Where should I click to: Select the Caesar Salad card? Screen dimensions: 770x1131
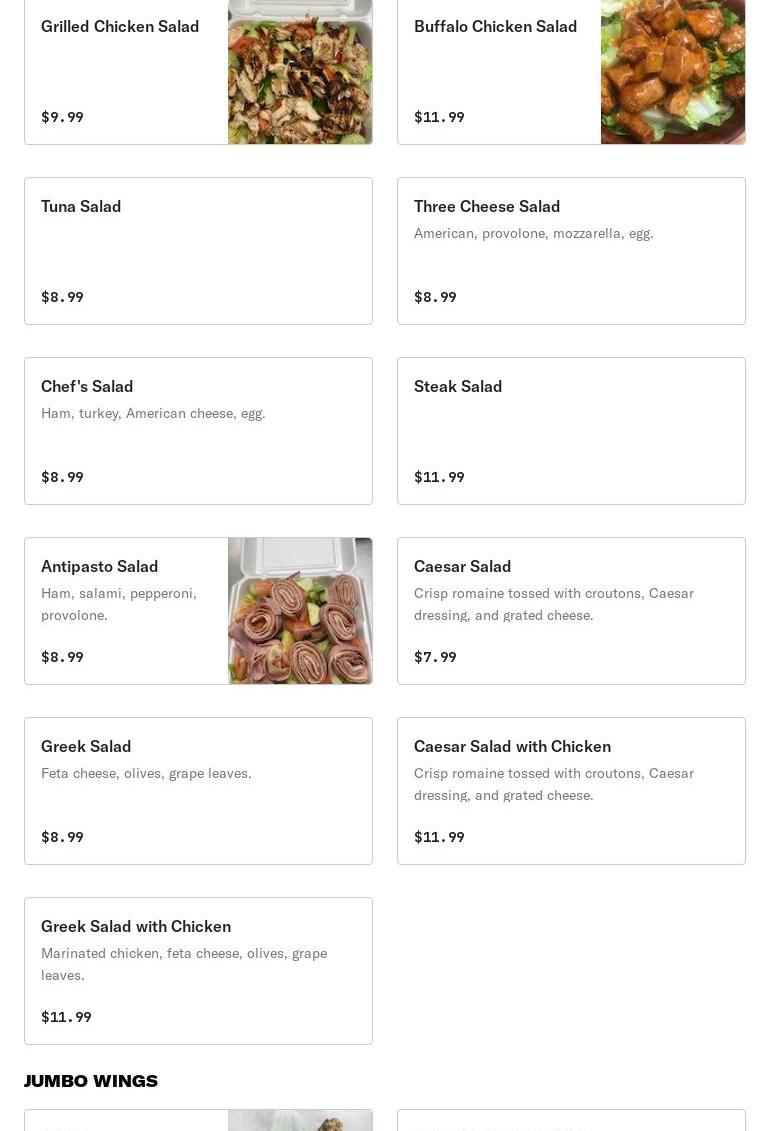tap(571, 611)
